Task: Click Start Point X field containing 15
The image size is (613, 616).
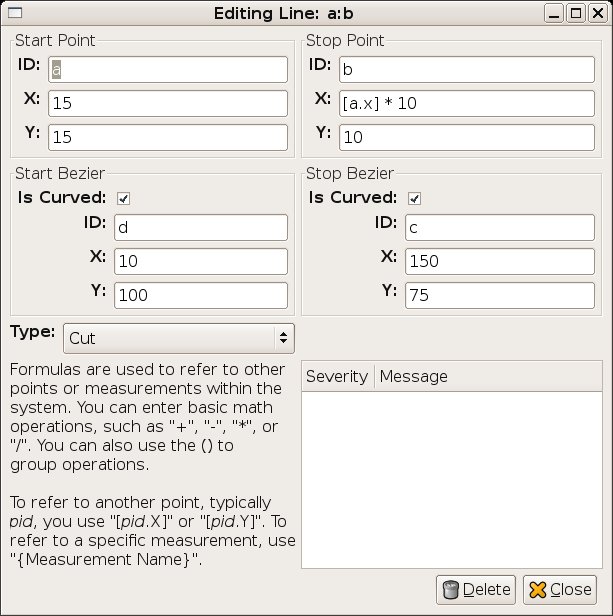Action: tap(168, 103)
